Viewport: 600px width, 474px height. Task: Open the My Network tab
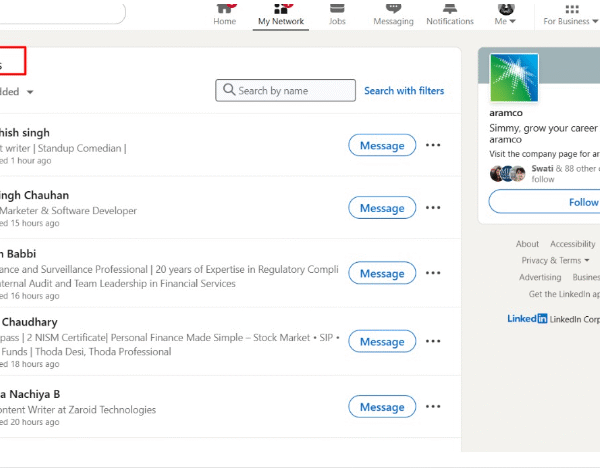point(281,15)
